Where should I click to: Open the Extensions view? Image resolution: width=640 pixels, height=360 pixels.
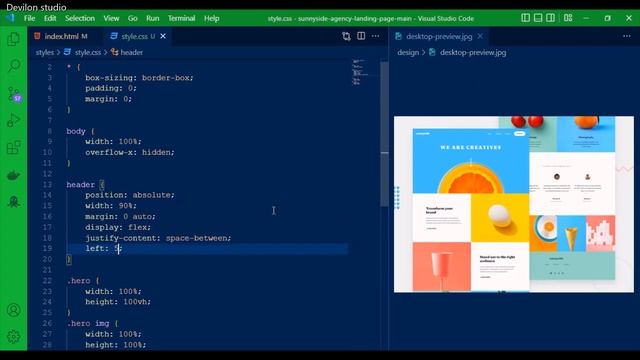pos(13,147)
